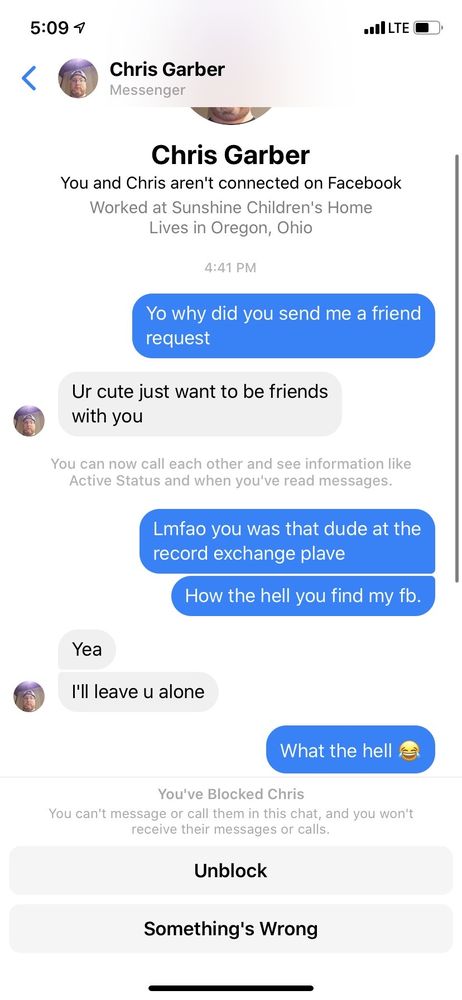The width and height of the screenshot is (462, 1000).
Task: Tap 'How the hell you find my fb.' bubble
Action: click(x=303, y=596)
